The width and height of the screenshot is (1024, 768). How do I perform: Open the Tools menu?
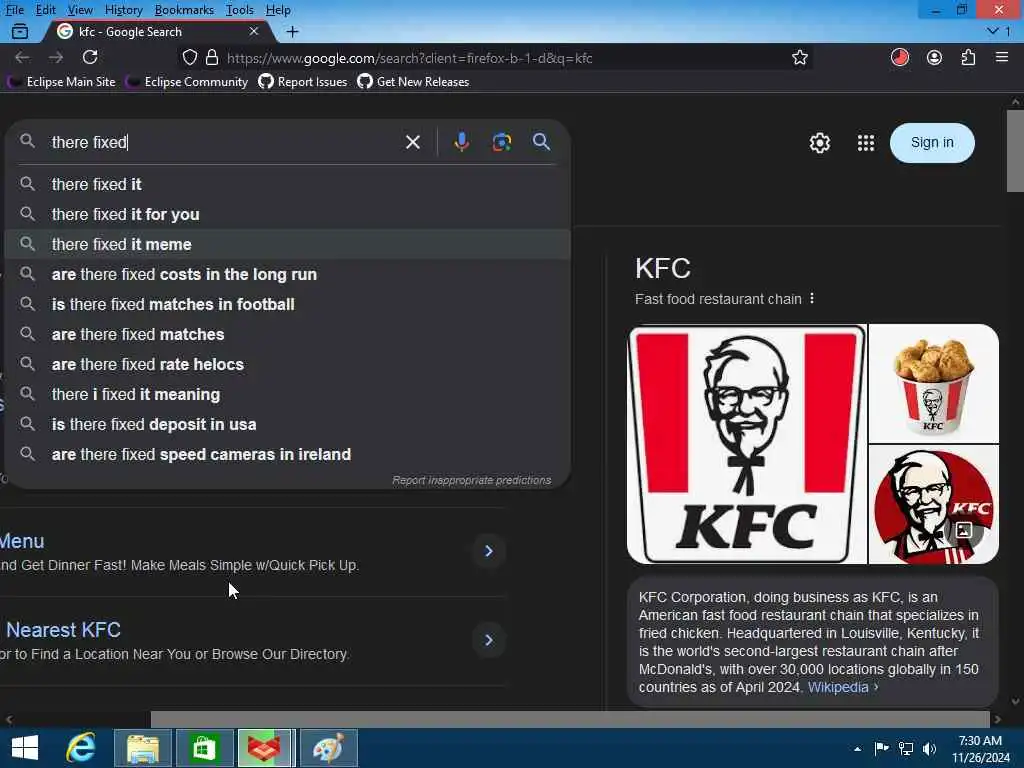(240, 10)
